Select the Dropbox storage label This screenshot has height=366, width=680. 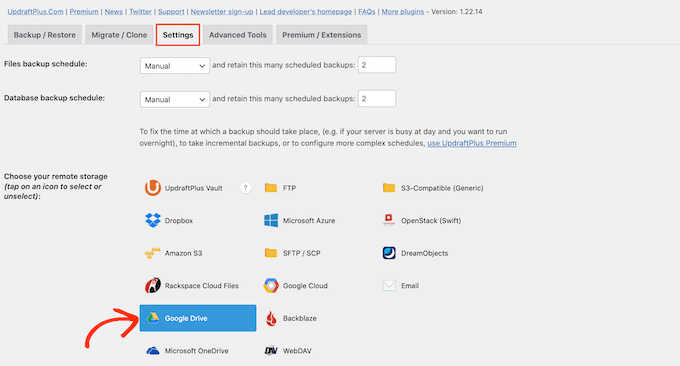pyautogui.click(x=179, y=220)
